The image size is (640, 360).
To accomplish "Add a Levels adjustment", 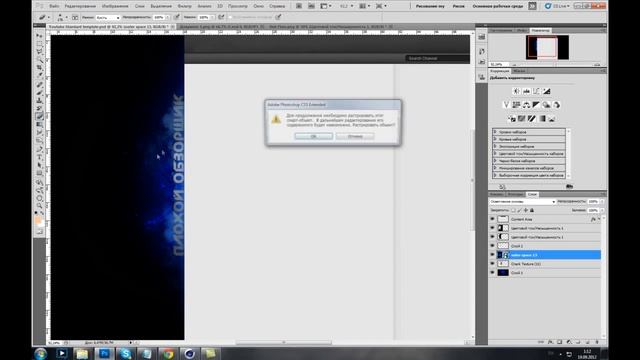I will (x=527, y=91).
